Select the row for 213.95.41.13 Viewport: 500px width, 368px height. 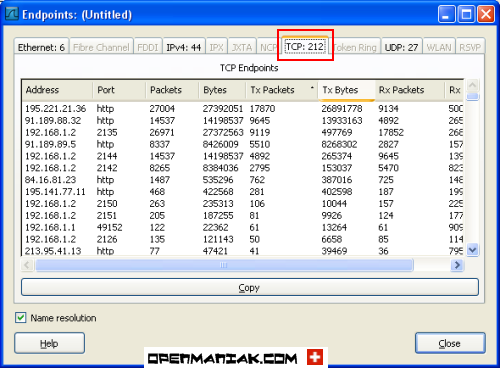pos(243,251)
